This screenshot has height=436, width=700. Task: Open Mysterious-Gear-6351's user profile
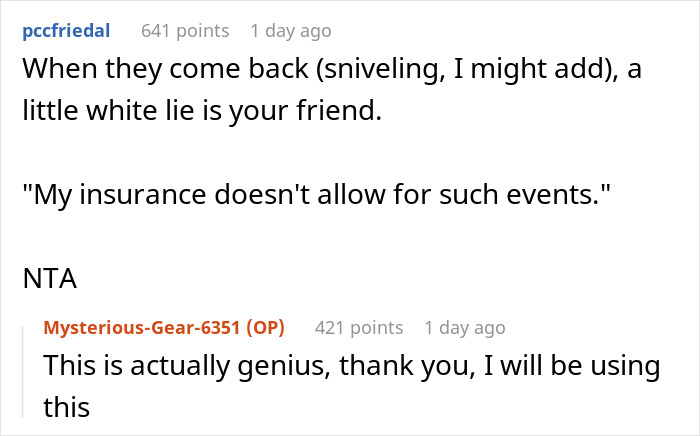(x=142, y=327)
